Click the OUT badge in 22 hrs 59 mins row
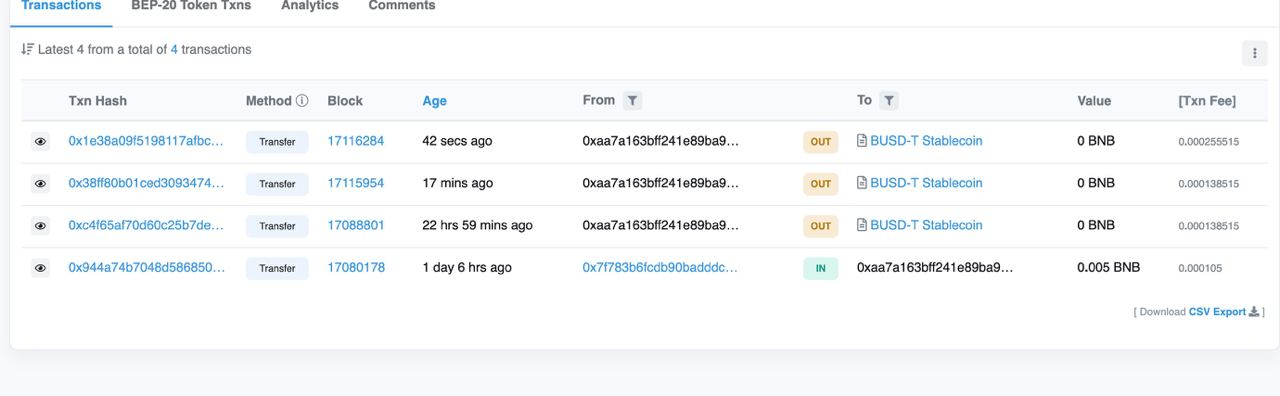The image size is (1280, 396). click(x=821, y=226)
